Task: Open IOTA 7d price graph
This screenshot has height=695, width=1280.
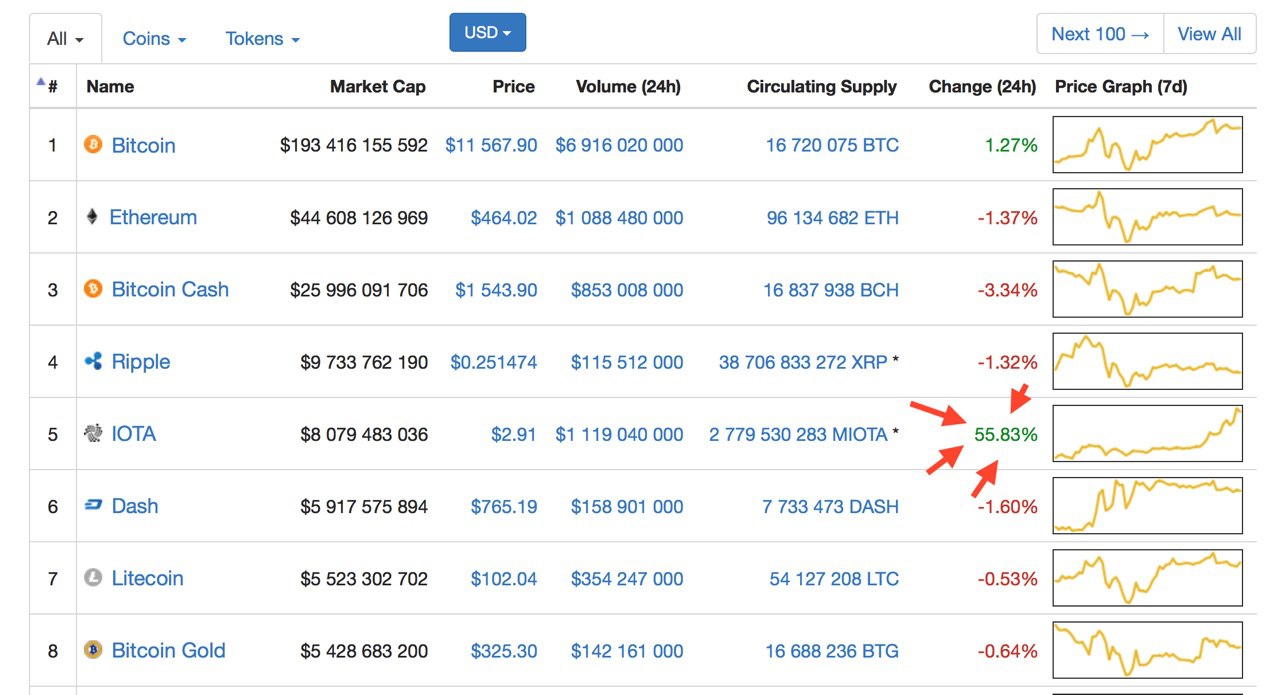Action: click(1147, 433)
